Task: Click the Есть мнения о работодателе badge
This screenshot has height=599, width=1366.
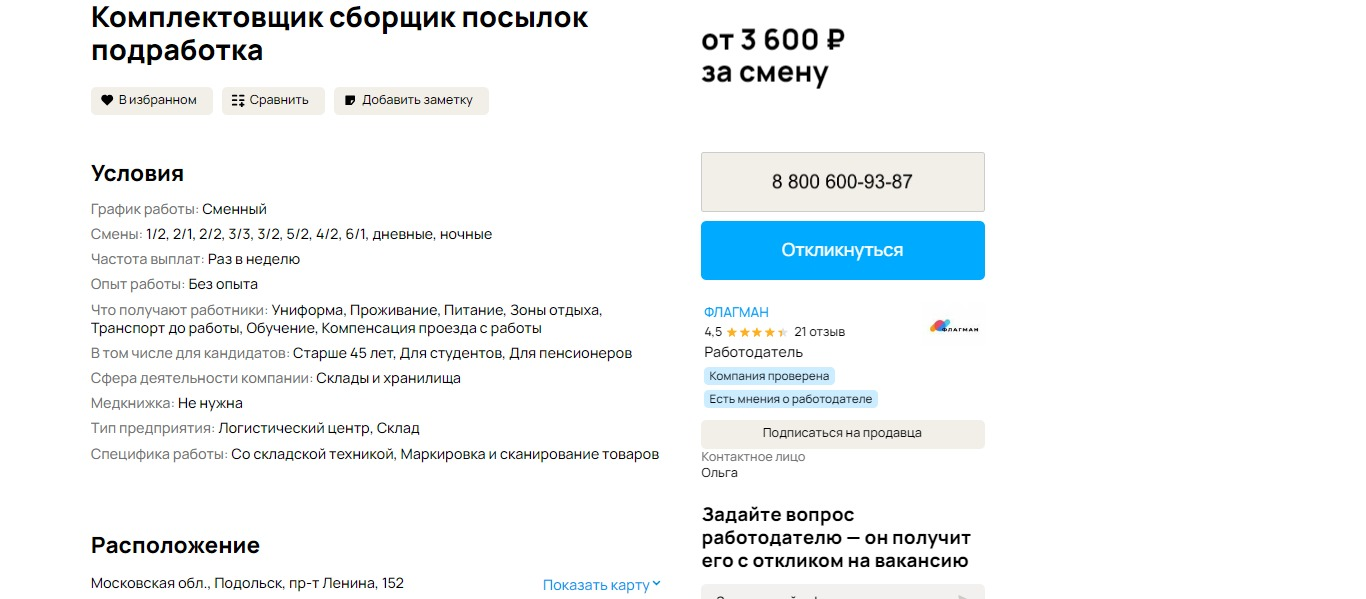Action: tap(790, 399)
